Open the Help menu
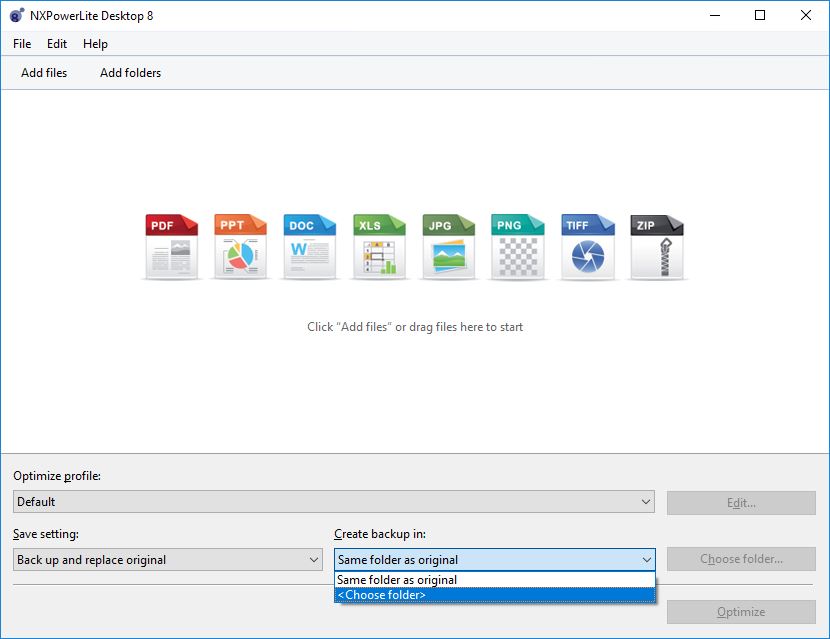This screenshot has height=639, width=830. coord(95,44)
